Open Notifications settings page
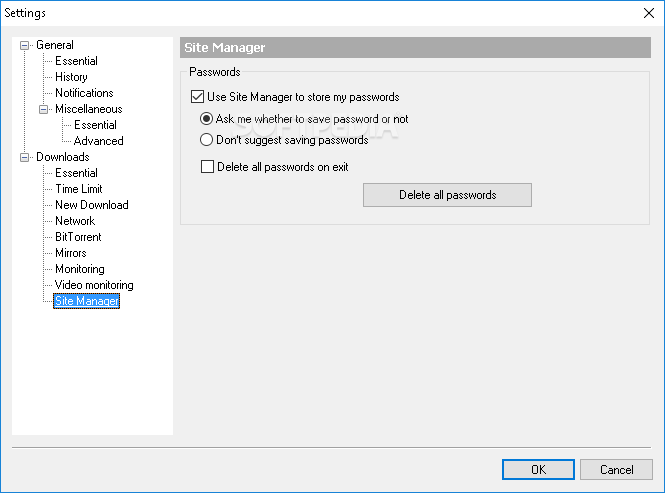 [x=84, y=93]
